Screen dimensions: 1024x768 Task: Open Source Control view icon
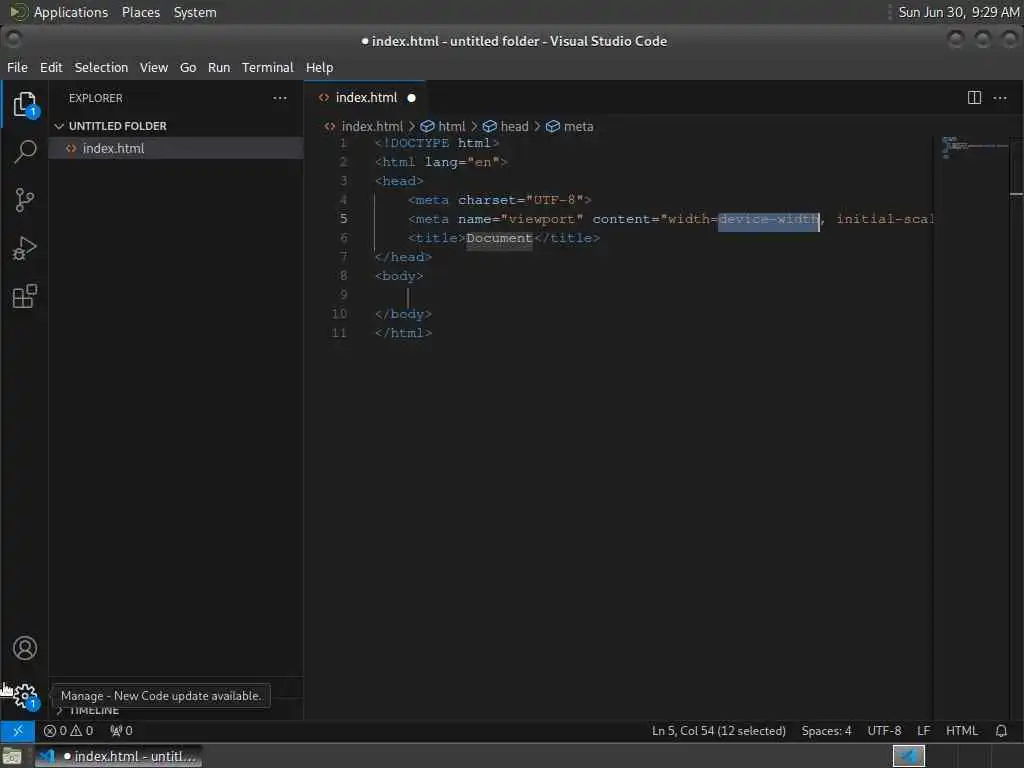click(25, 200)
